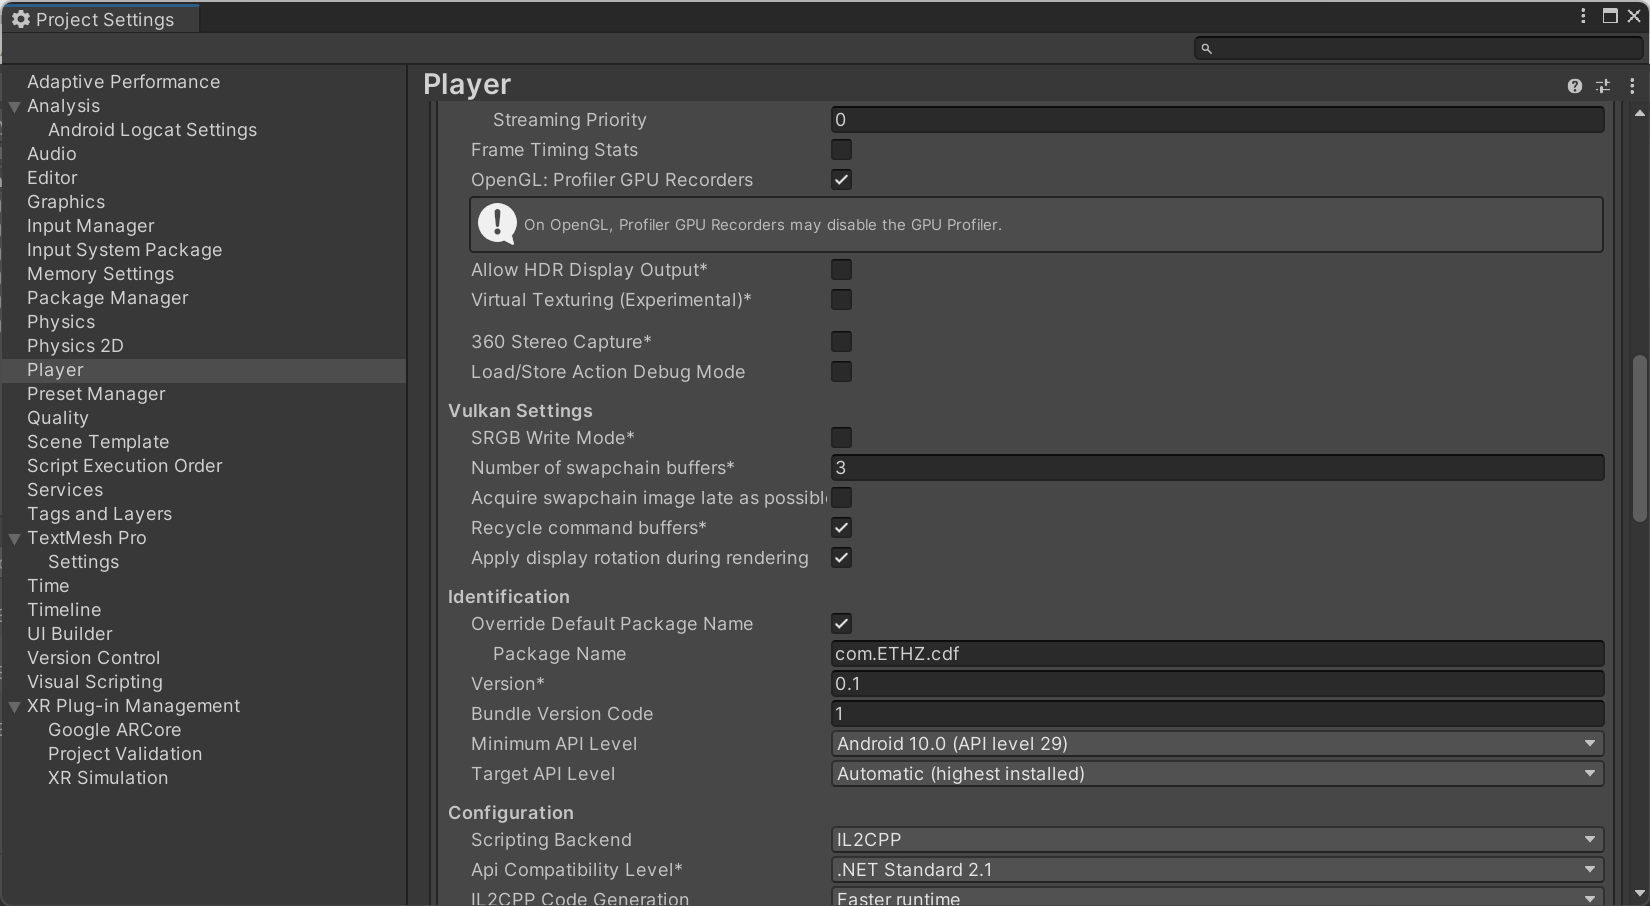
Task: Click the search magnifier icon
Action: (1207, 48)
